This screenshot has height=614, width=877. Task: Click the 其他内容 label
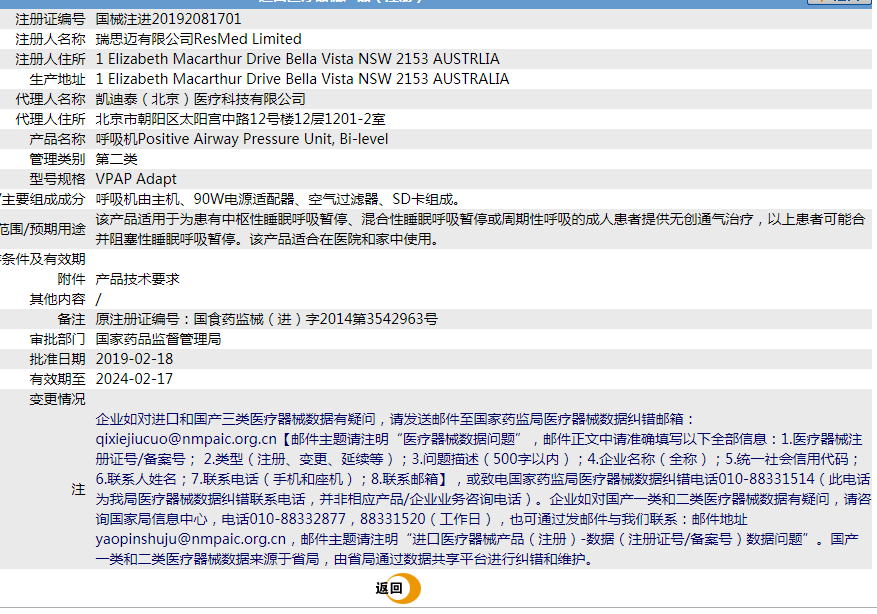point(57,299)
